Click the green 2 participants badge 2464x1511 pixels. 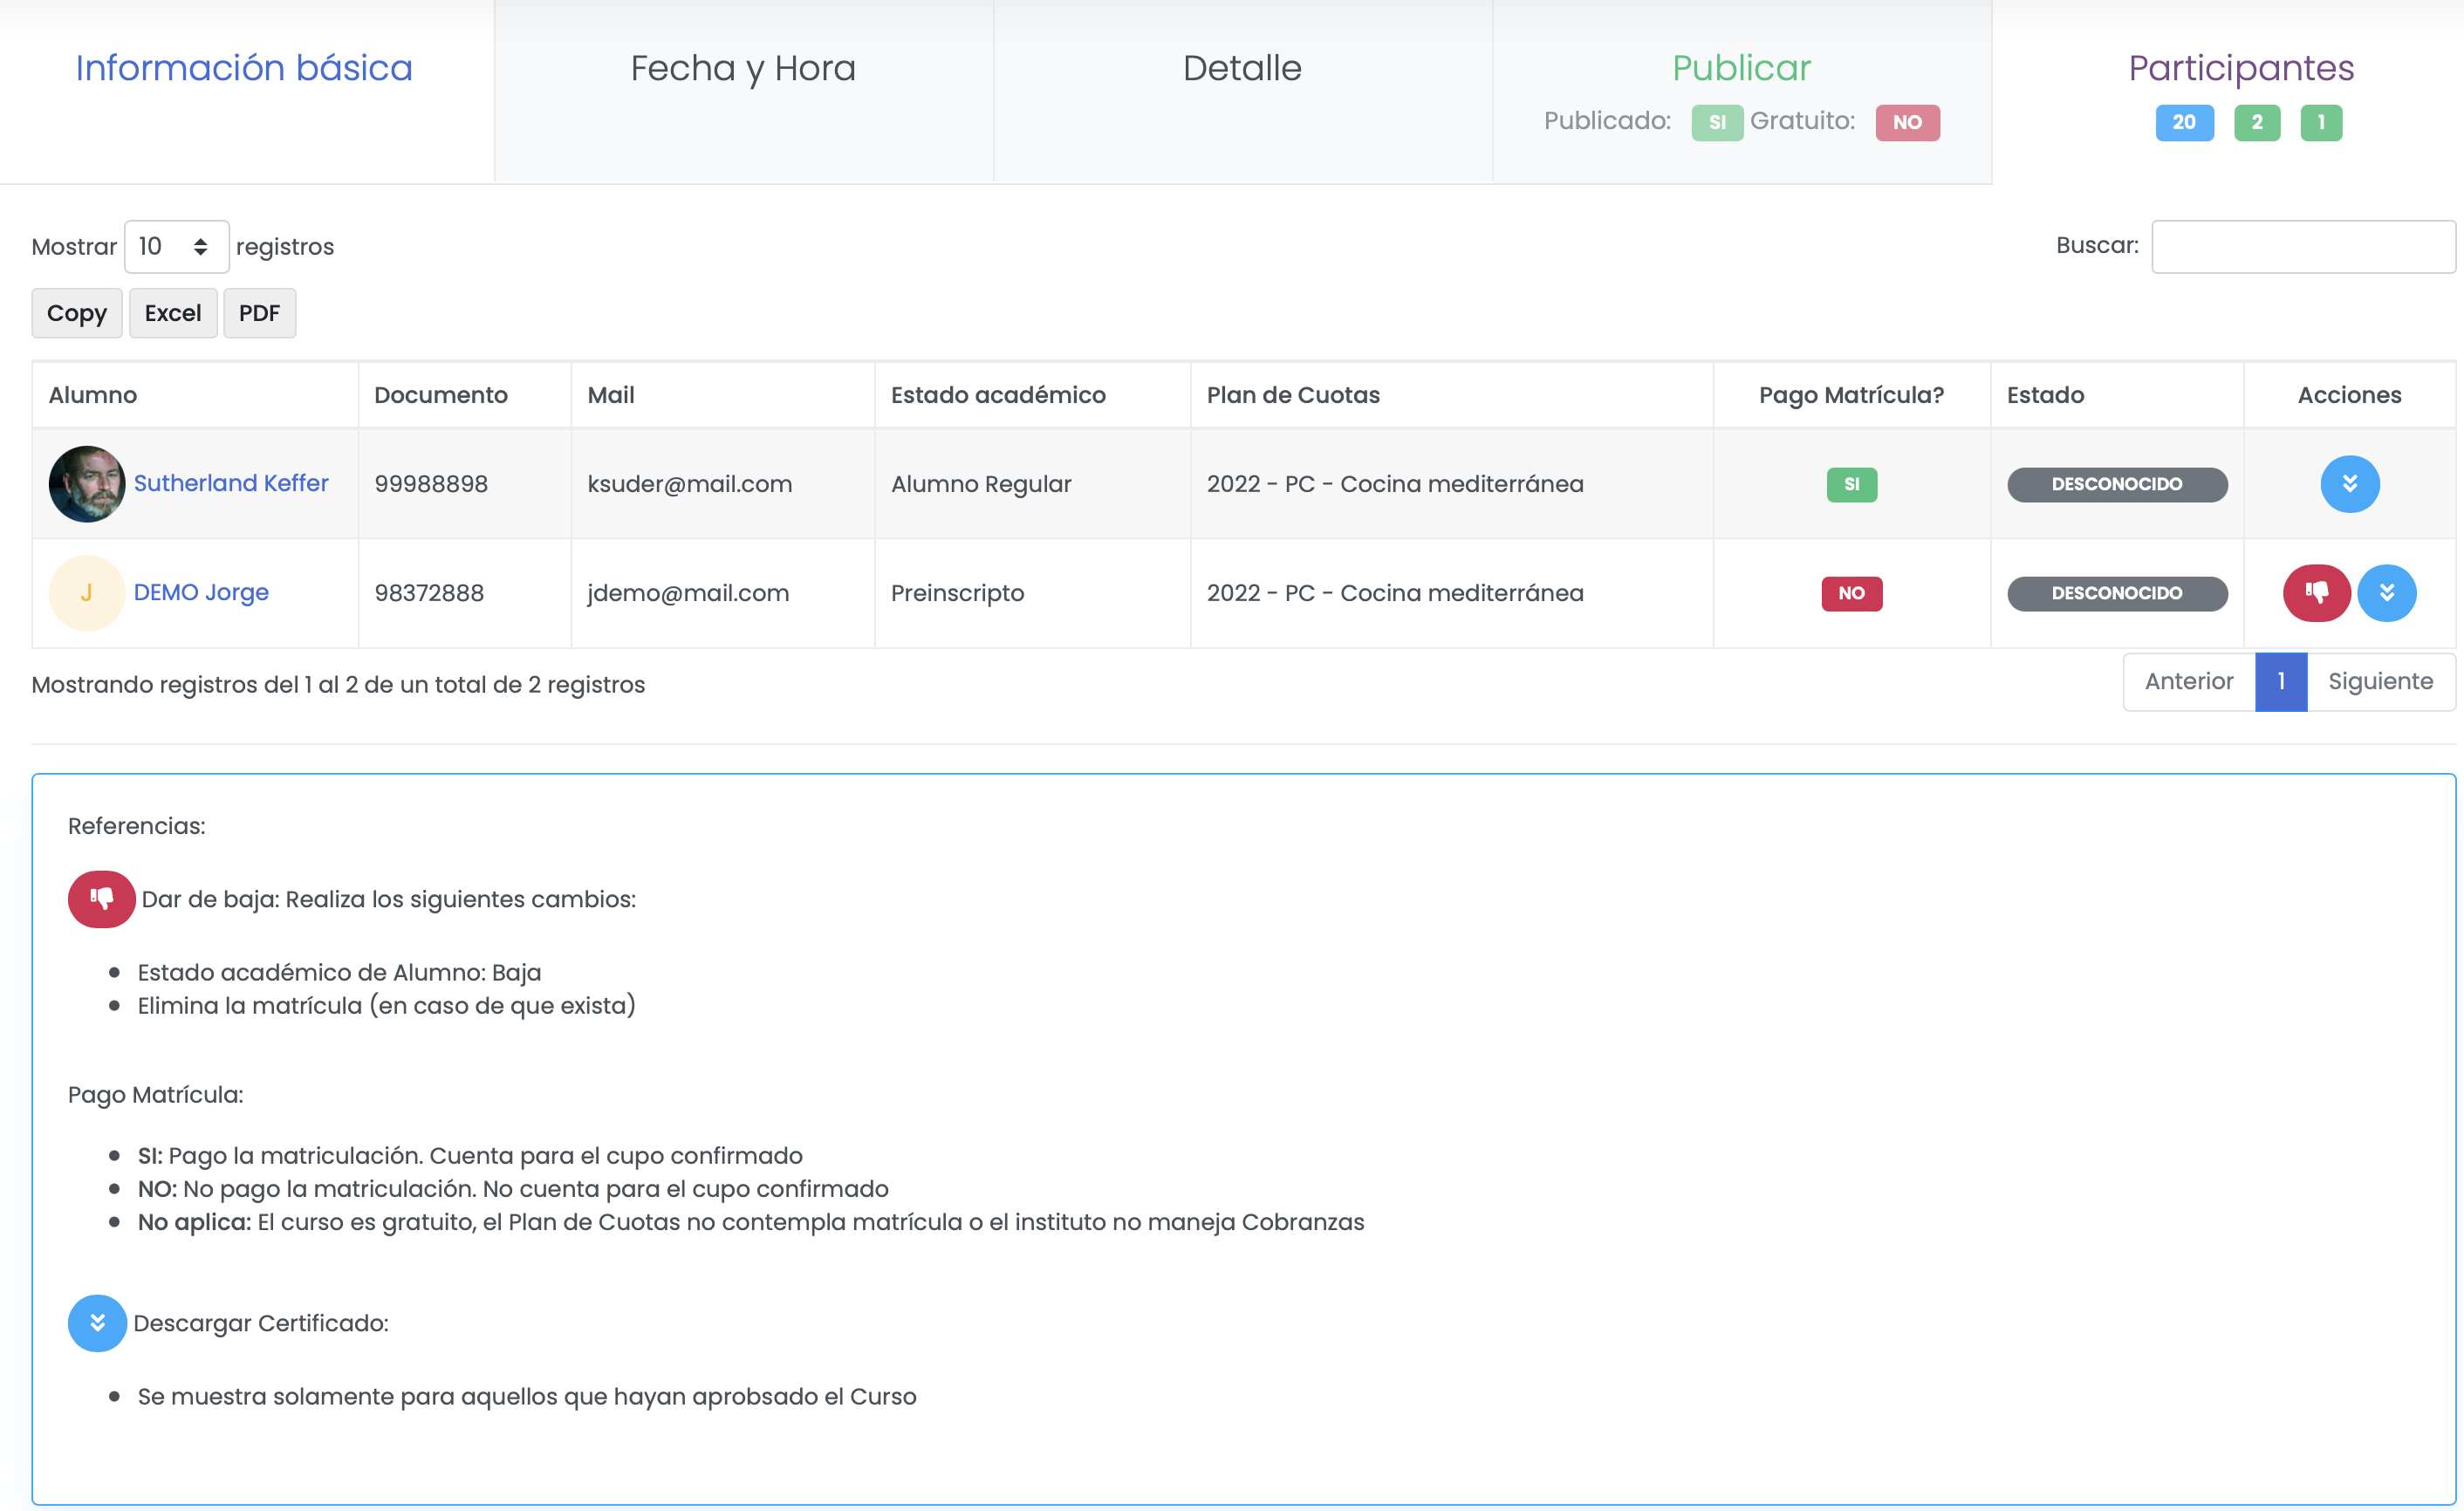pos(2256,123)
